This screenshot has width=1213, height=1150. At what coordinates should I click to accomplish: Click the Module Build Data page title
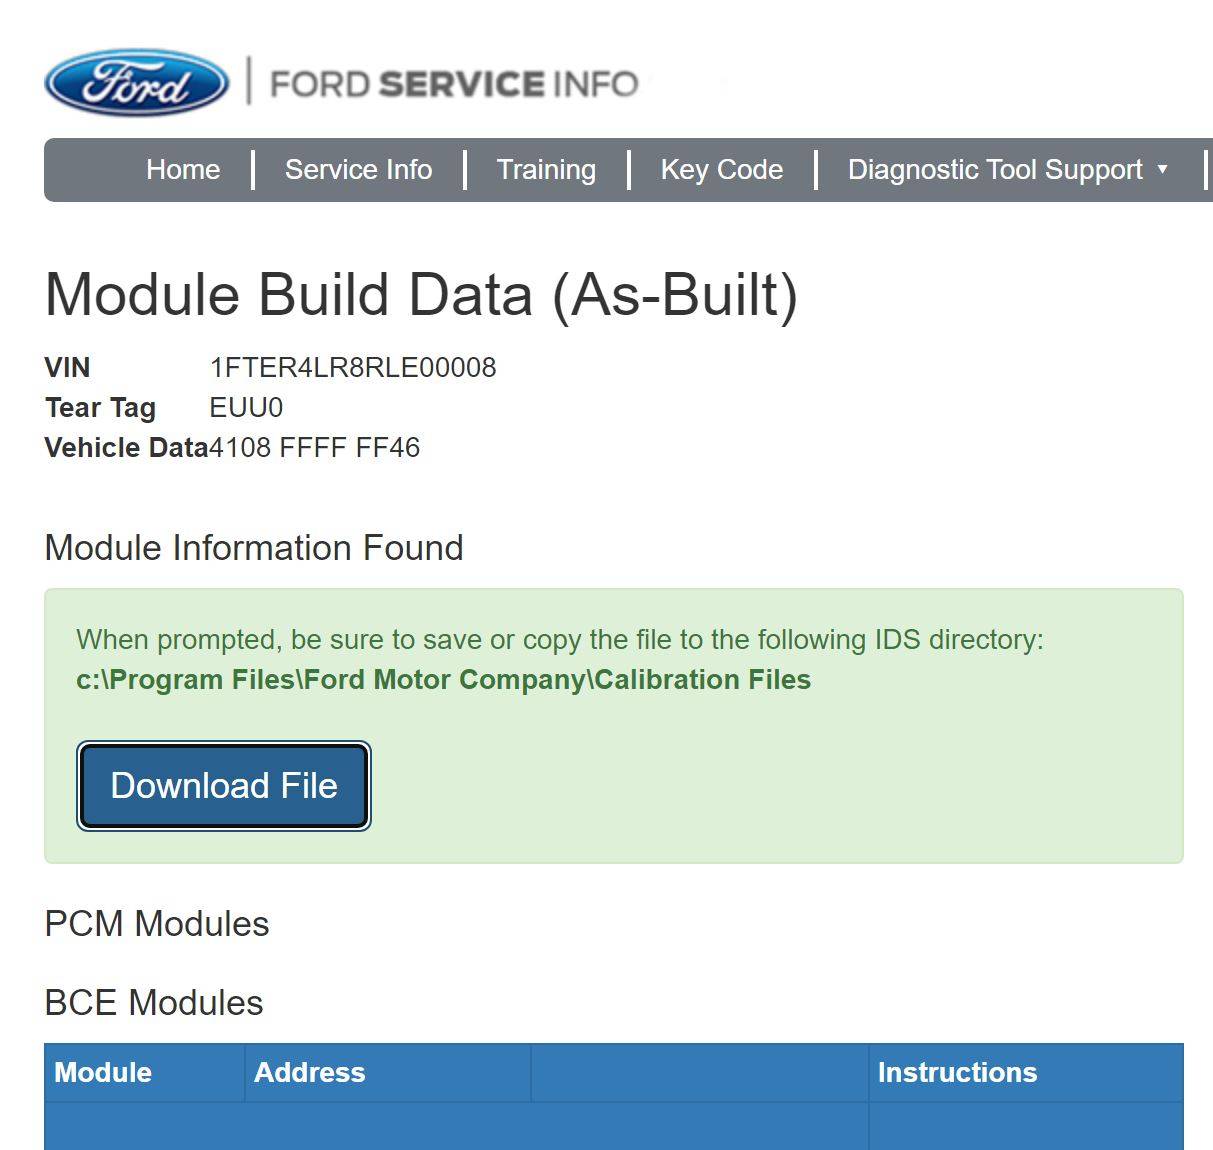tap(421, 296)
